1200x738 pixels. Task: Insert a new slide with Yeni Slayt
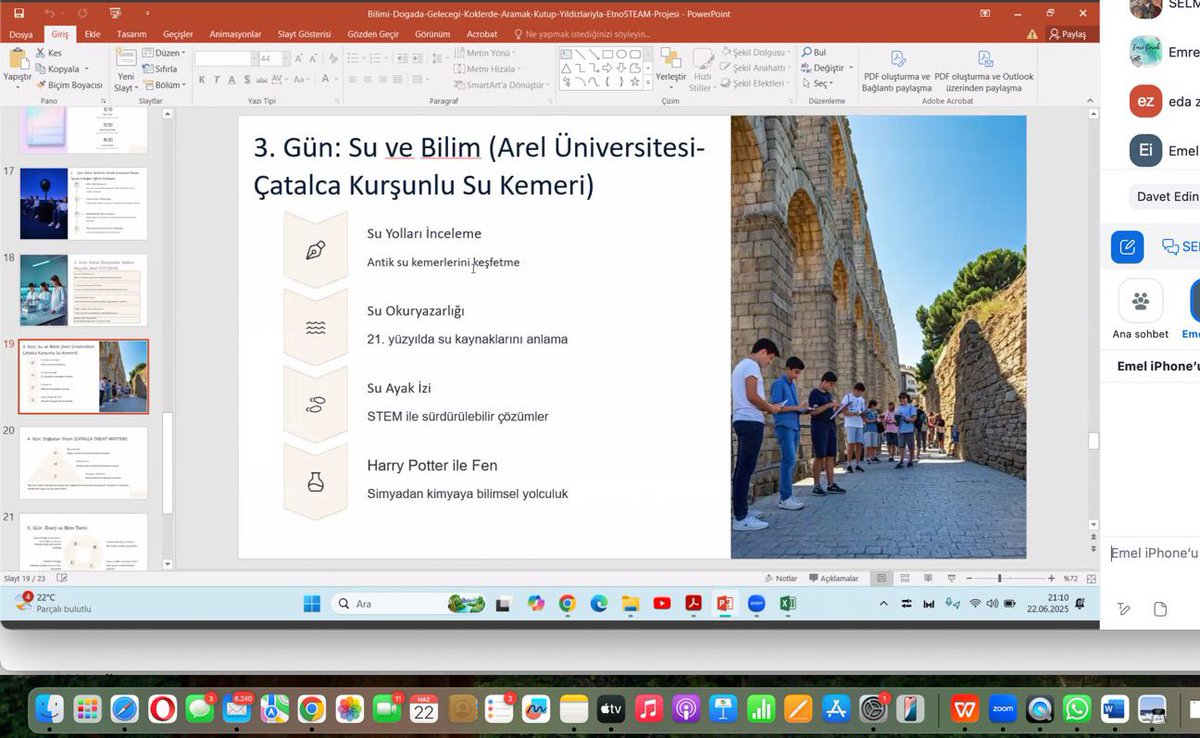tap(125, 68)
